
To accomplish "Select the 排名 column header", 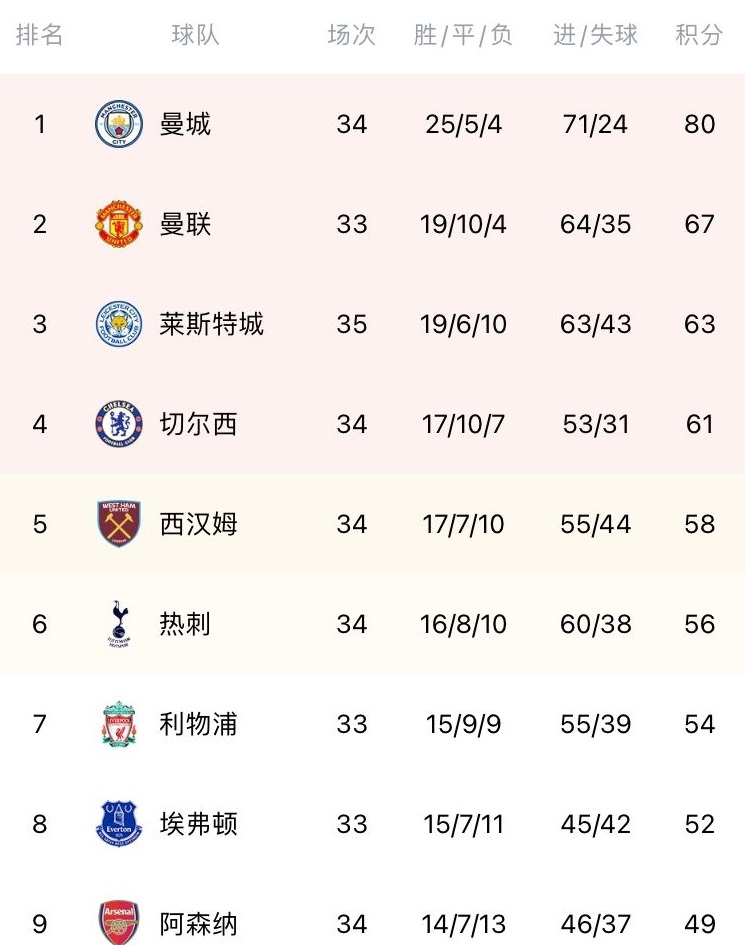I will point(39,35).
